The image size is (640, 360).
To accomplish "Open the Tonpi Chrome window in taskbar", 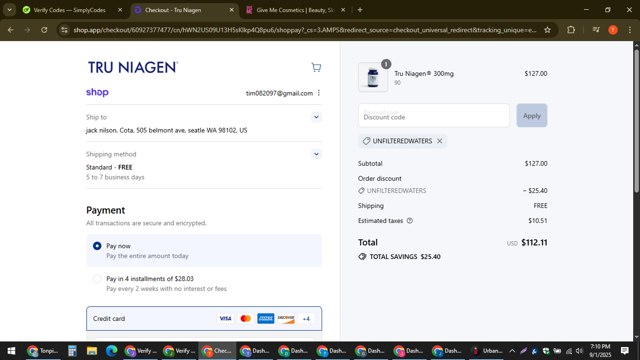I will pos(43,351).
